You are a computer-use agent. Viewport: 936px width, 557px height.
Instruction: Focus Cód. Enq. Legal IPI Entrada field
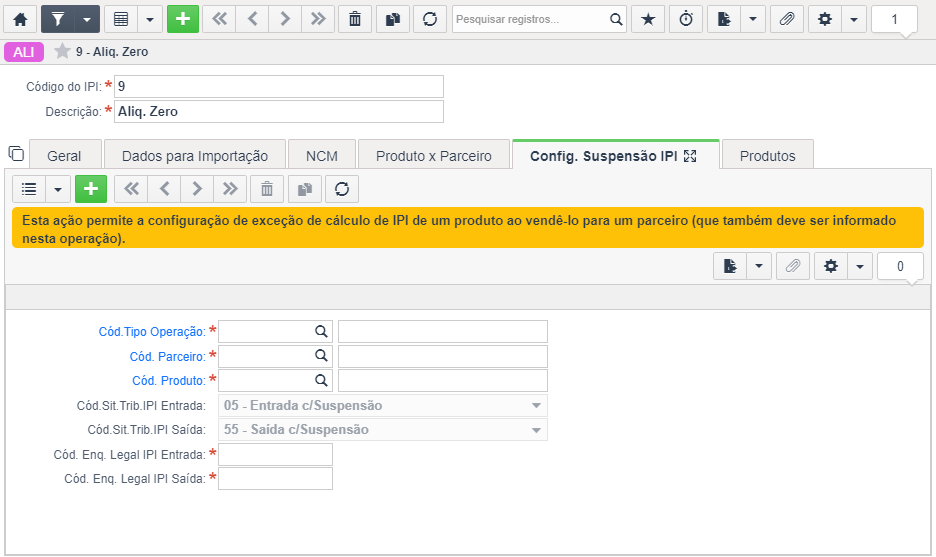275,454
